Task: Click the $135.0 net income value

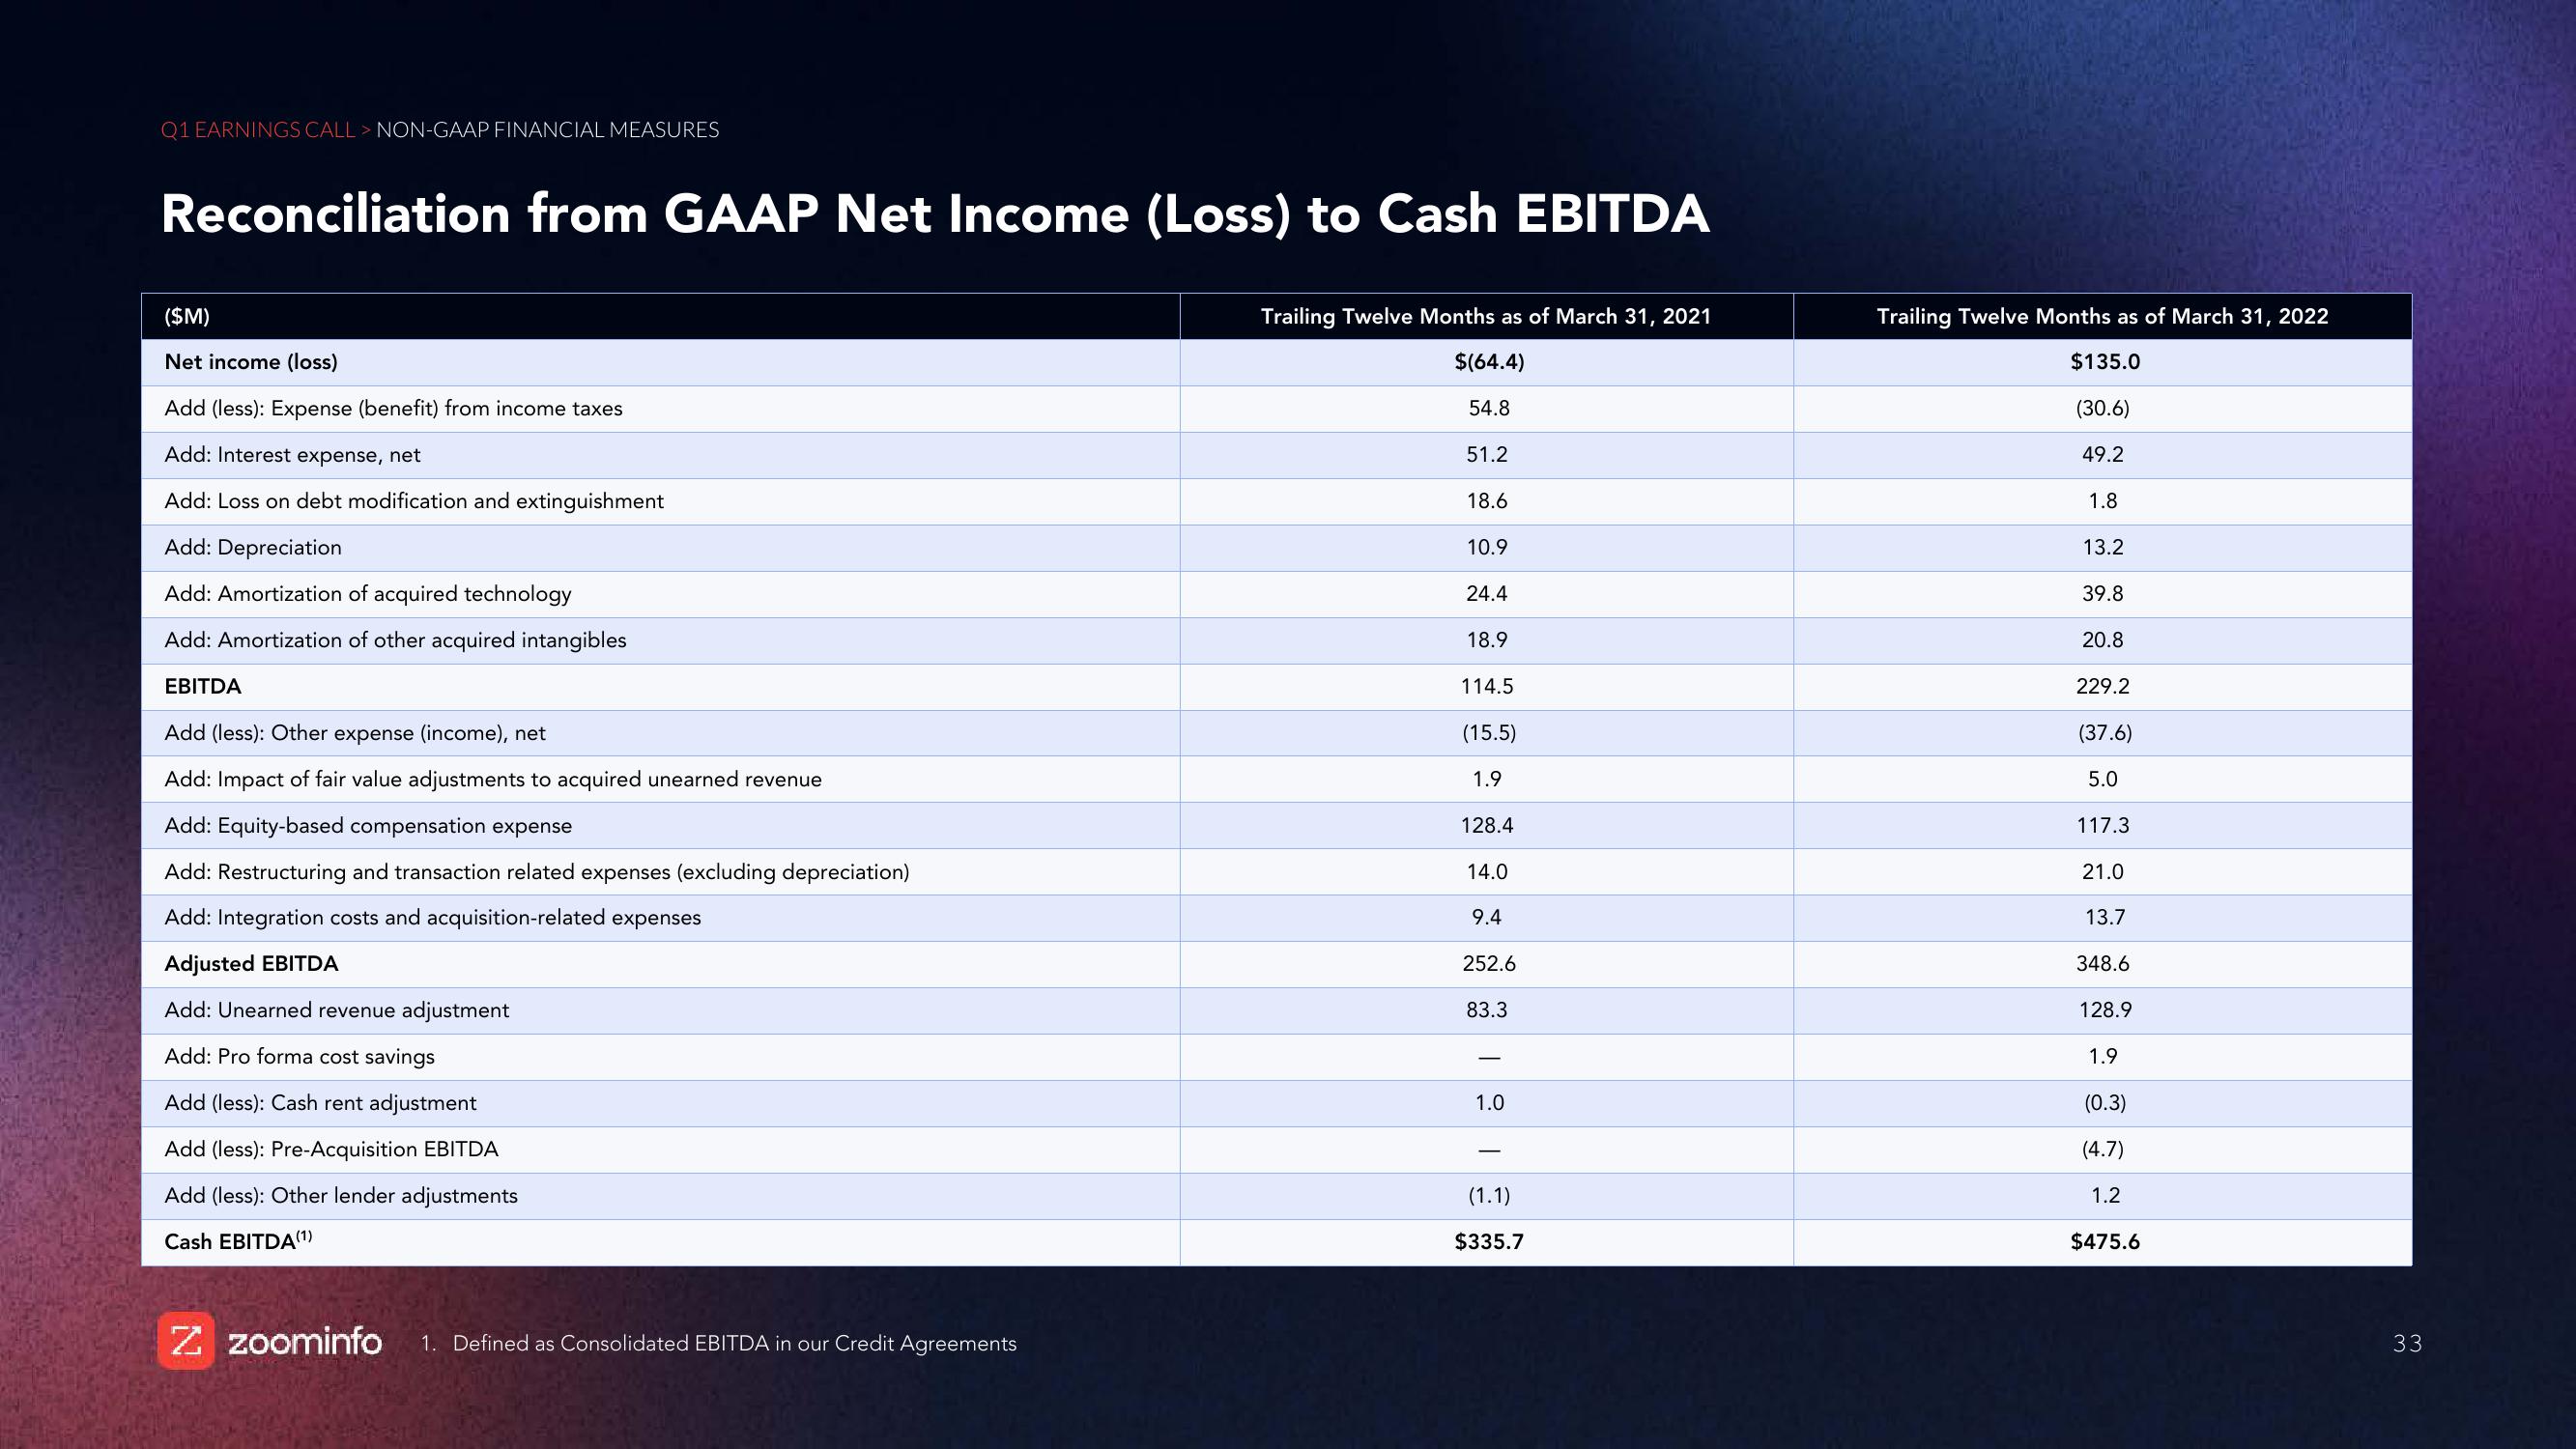Action: pyautogui.click(x=2105, y=362)
